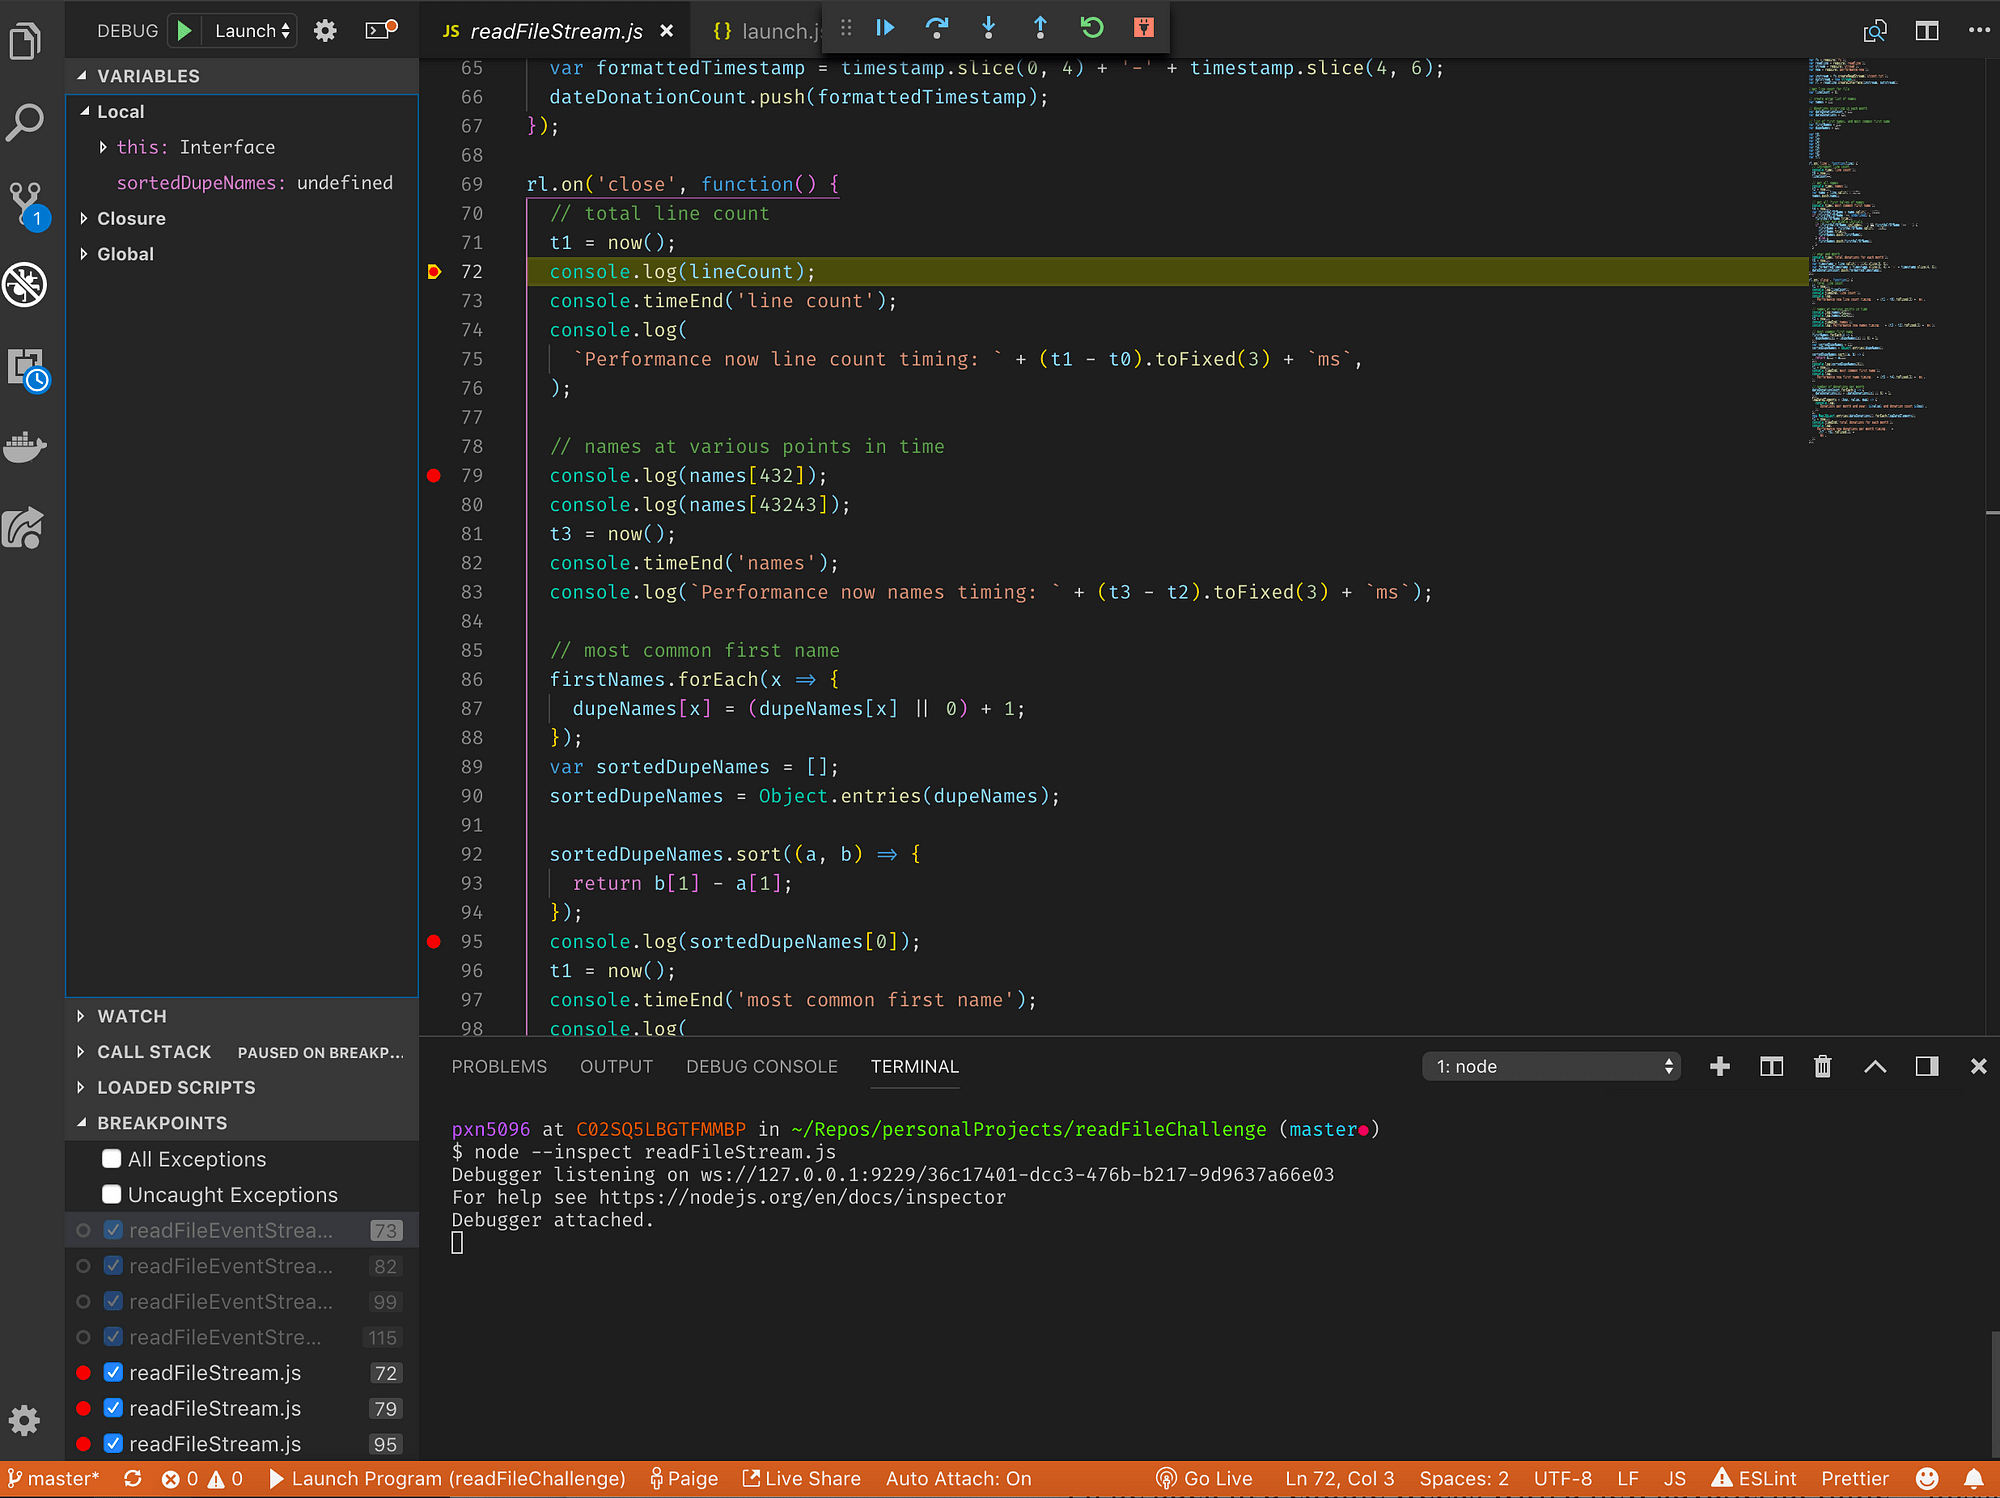Expand the WATCH panel section

coord(80,1015)
